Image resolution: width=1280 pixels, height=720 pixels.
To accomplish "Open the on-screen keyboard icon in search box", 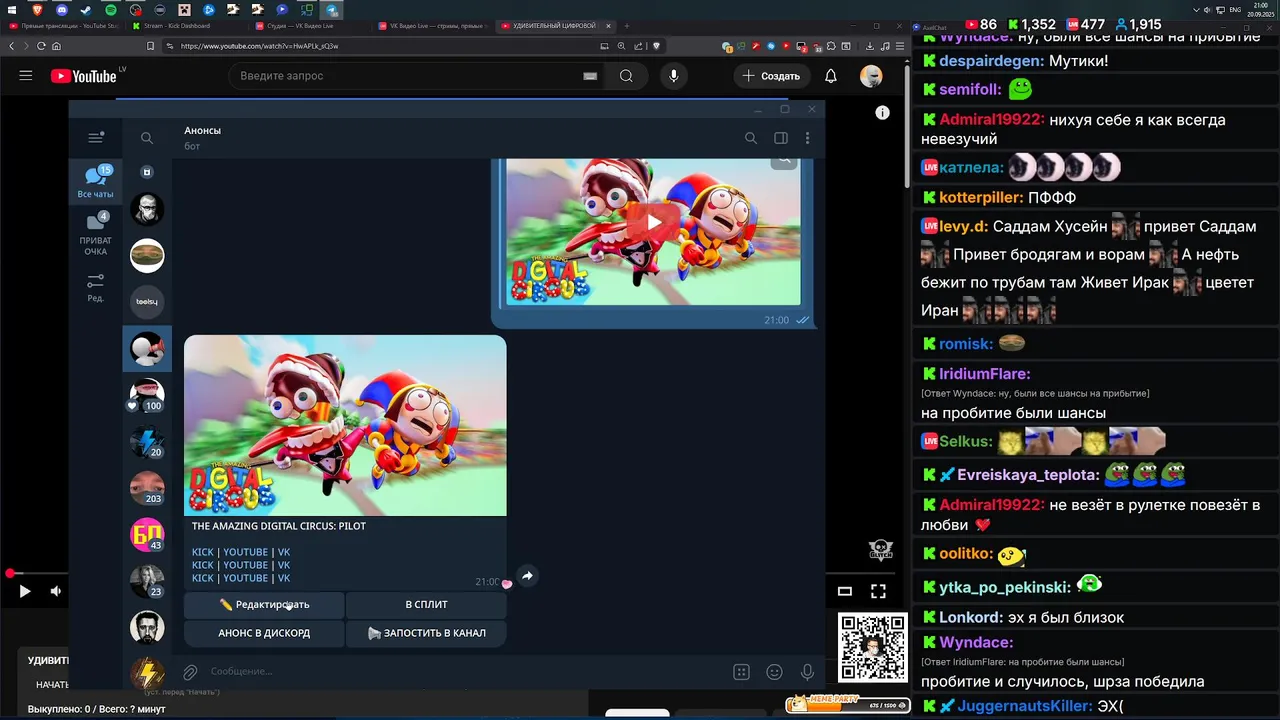I will 590,76.
